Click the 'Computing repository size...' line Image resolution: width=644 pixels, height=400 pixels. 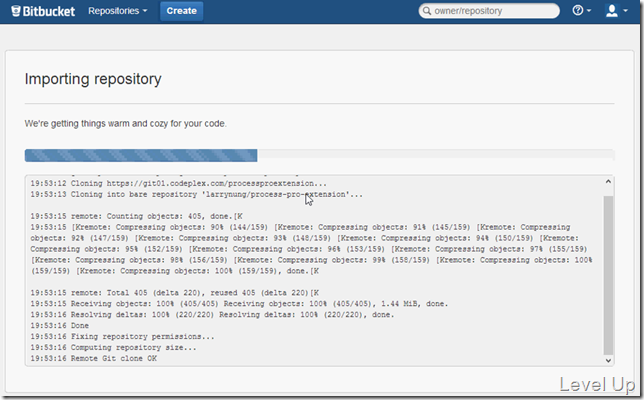pyautogui.click(x=113, y=347)
